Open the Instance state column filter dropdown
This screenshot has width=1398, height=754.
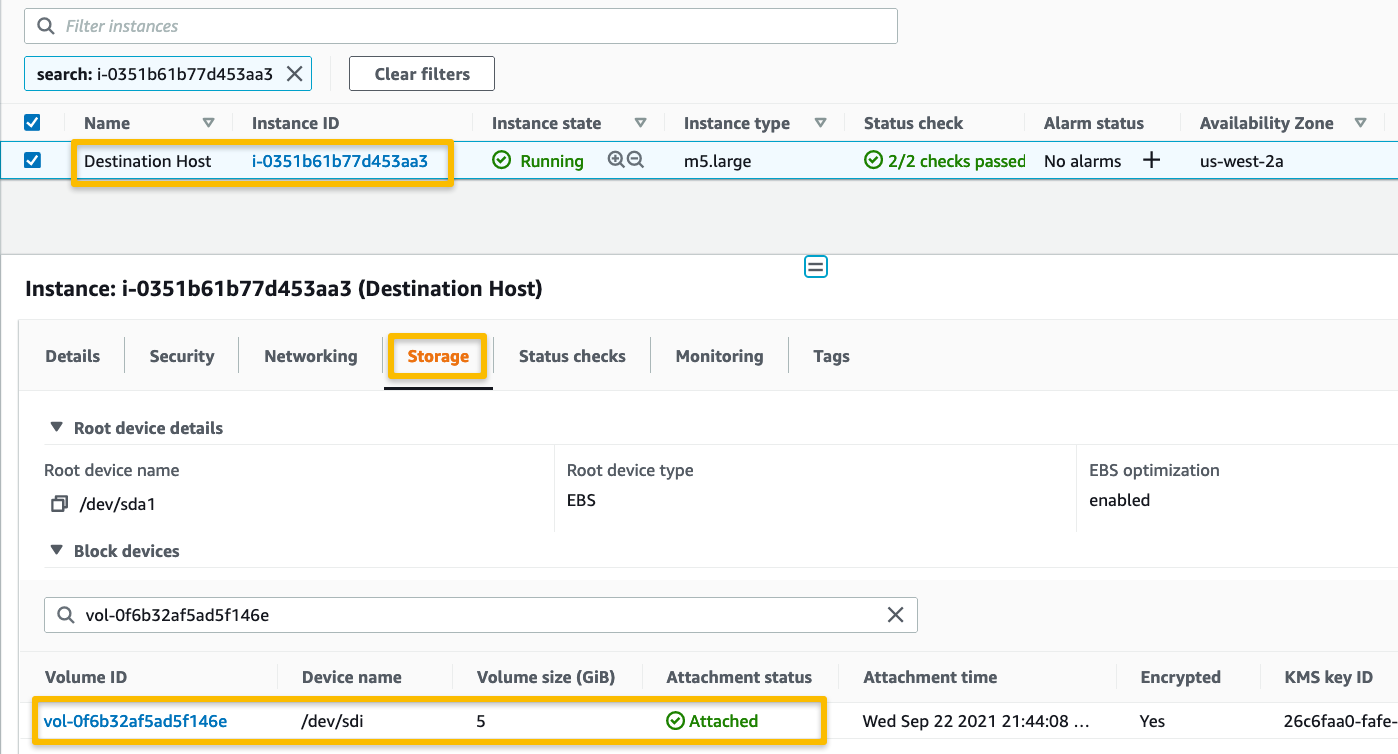pos(641,122)
